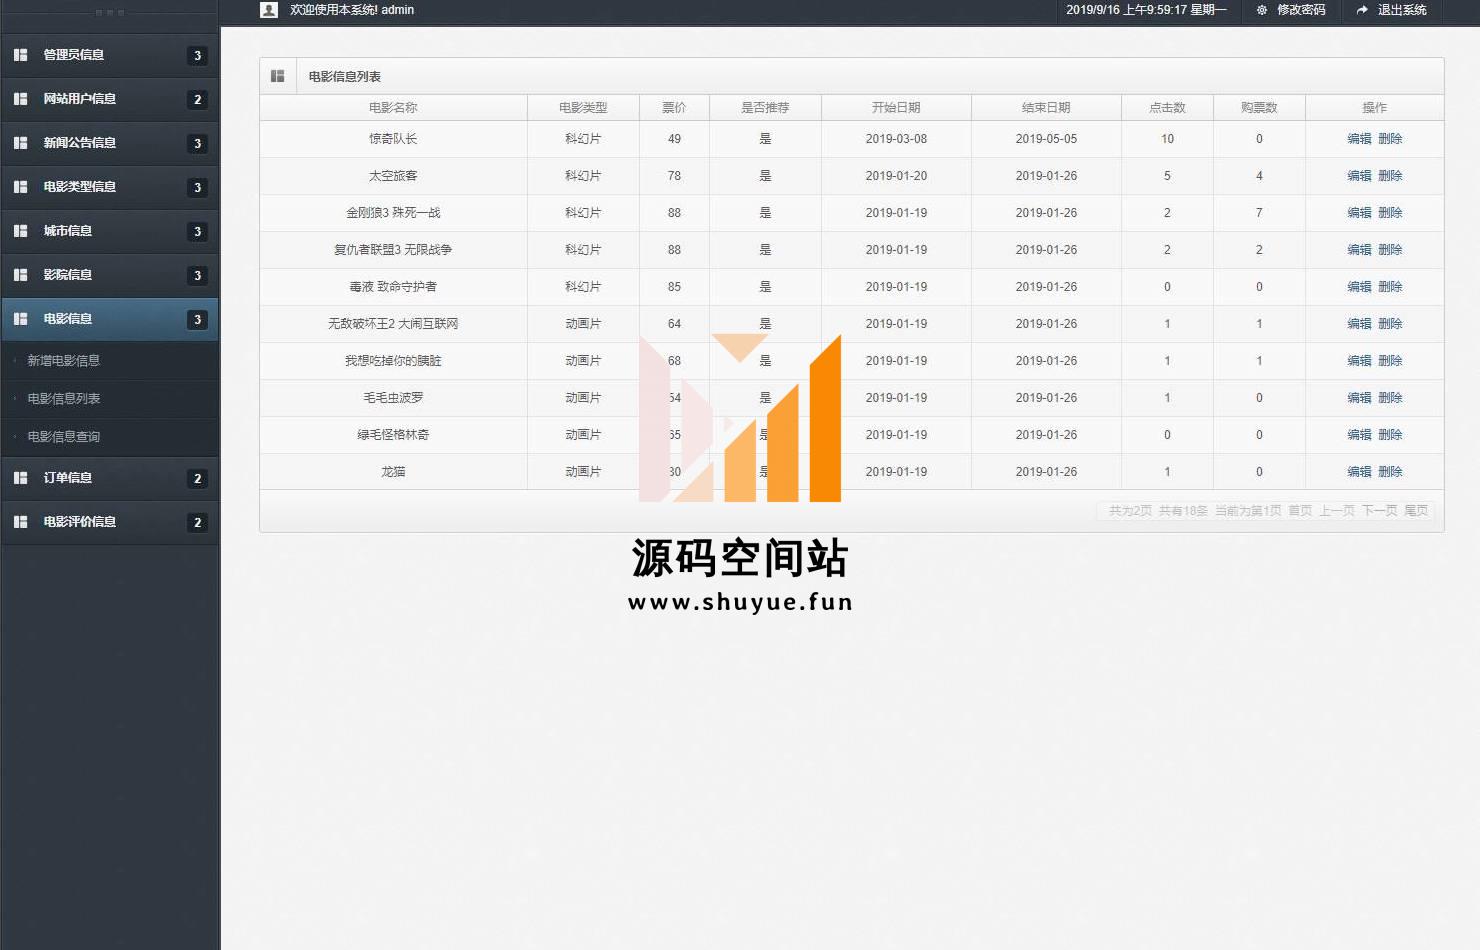The height and width of the screenshot is (950, 1480).
Task: Click 编辑 for 金刚狼3 殊死一战
Action: pos(1359,213)
